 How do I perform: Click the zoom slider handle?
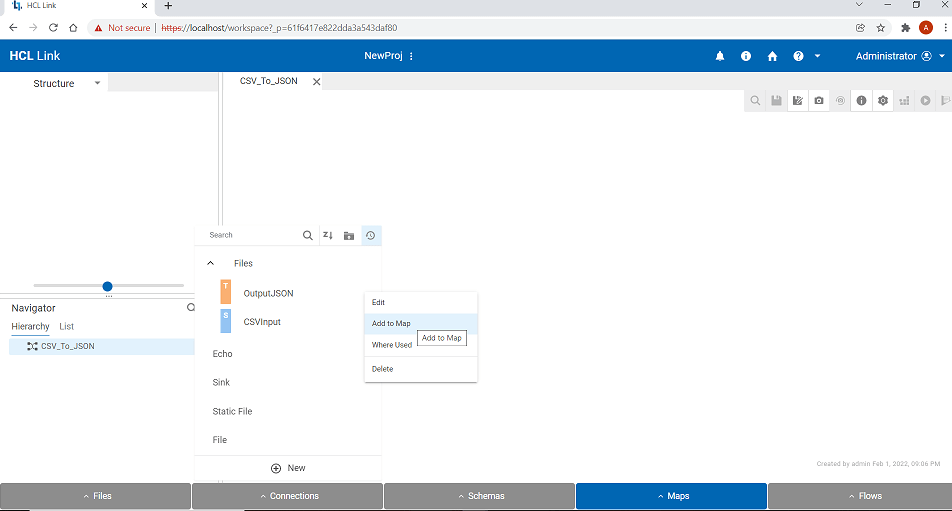[107, 286]
